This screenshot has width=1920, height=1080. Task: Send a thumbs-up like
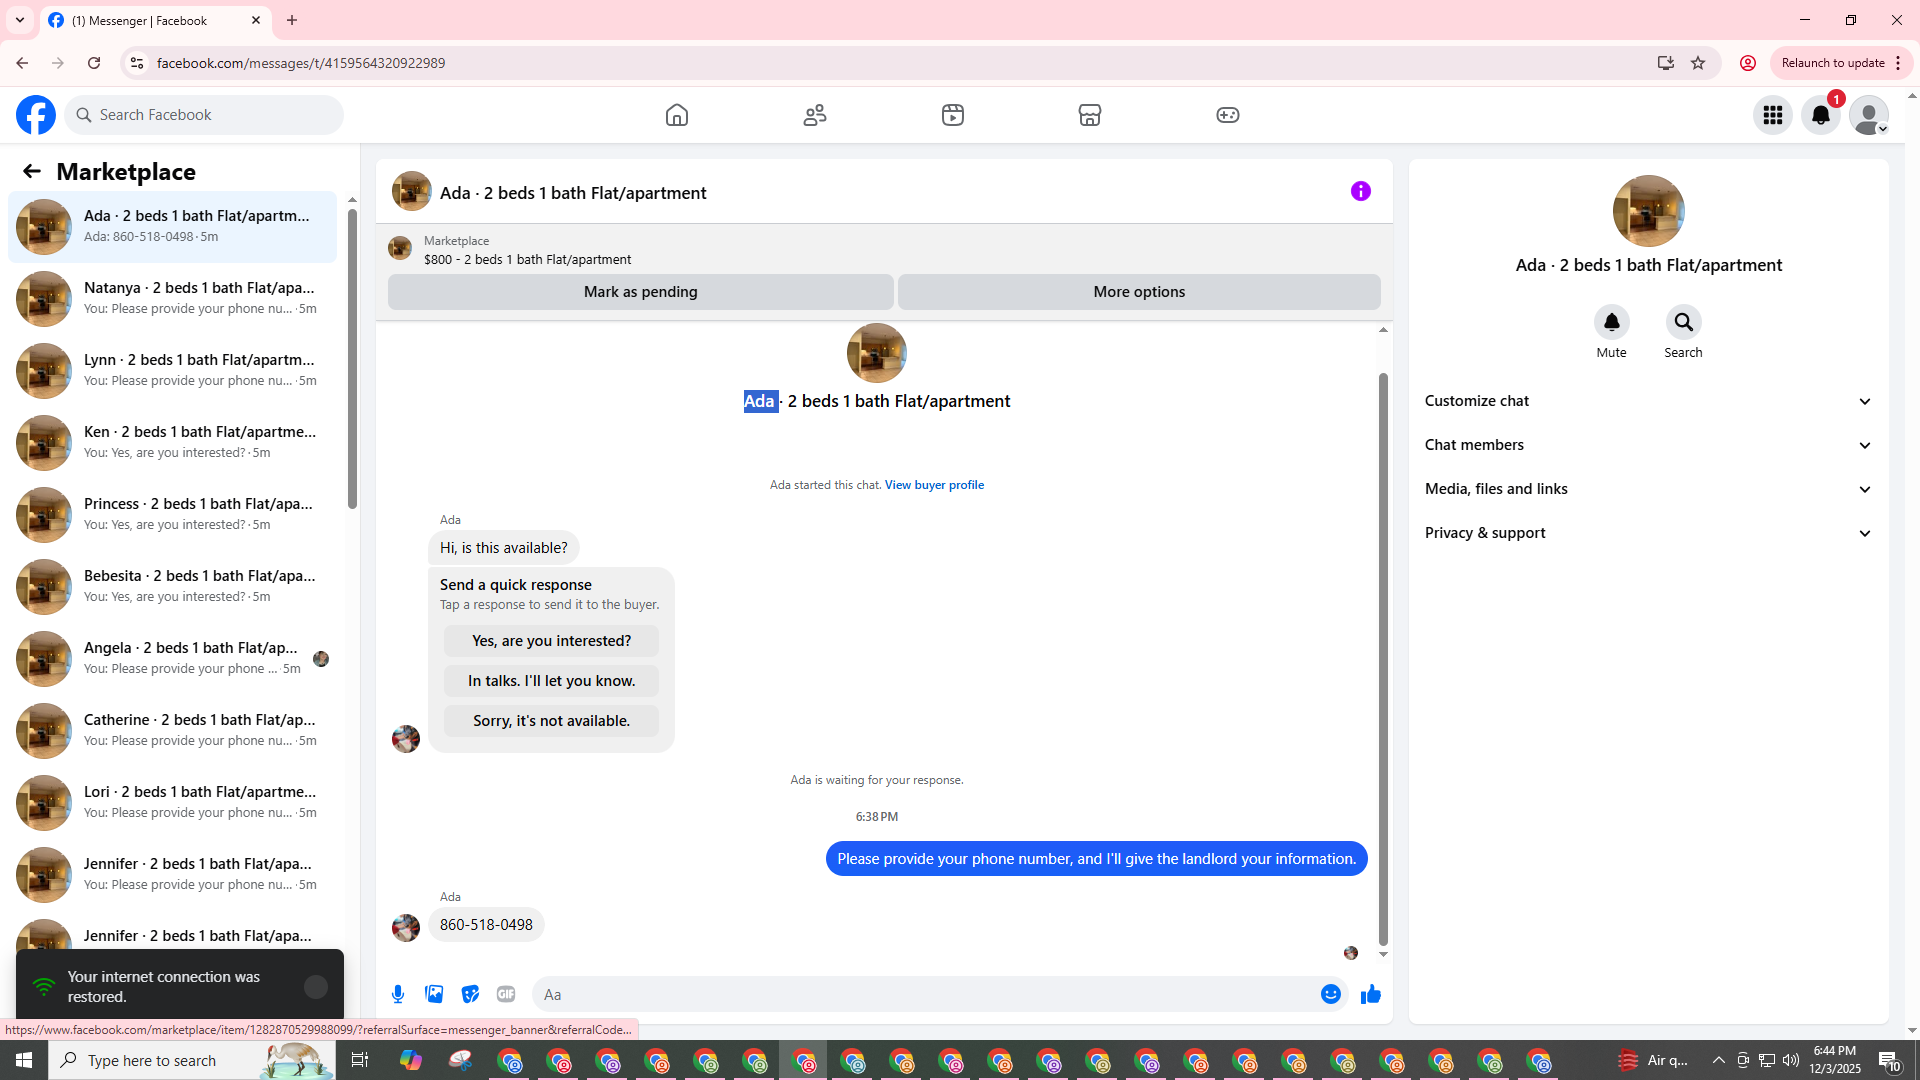pyautogui.click(x=1371, y=994)
